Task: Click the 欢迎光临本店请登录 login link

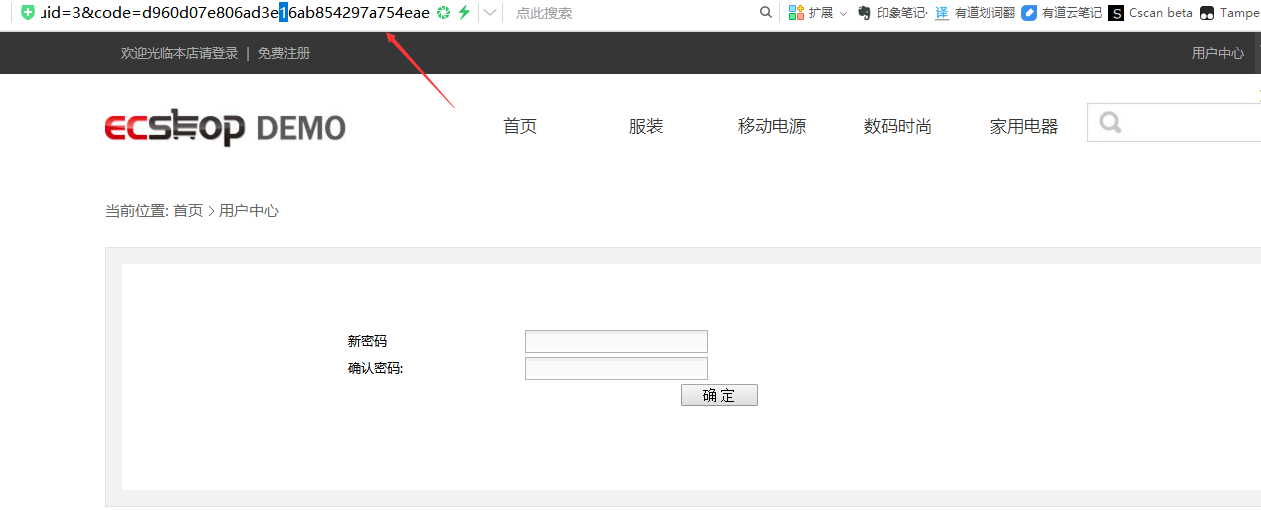Action: tap(179, 53)
